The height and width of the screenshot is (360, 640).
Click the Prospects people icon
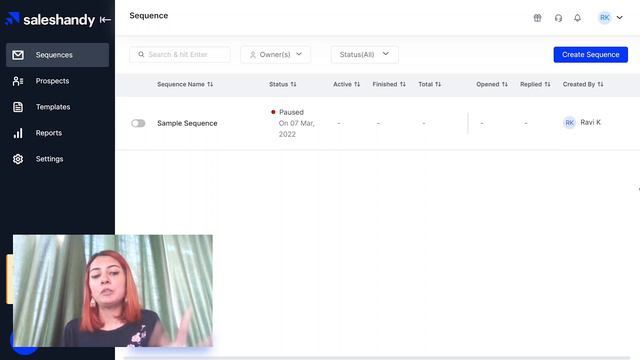(x=18, y=81)
